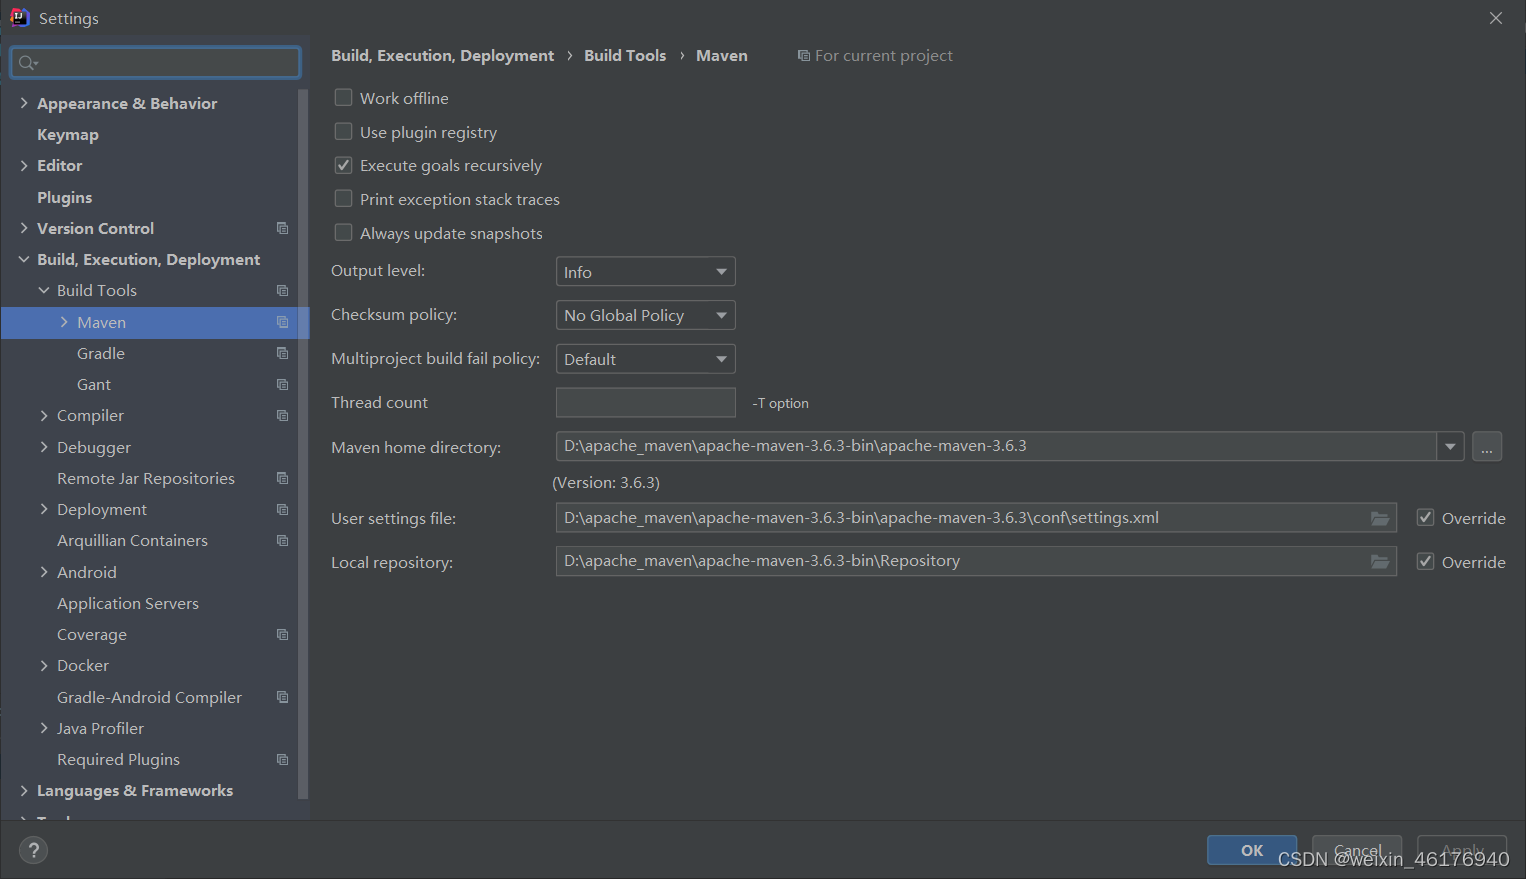Select Gant in the Build Tools tree
The image size is (1526, 879).
click(94, 384)
